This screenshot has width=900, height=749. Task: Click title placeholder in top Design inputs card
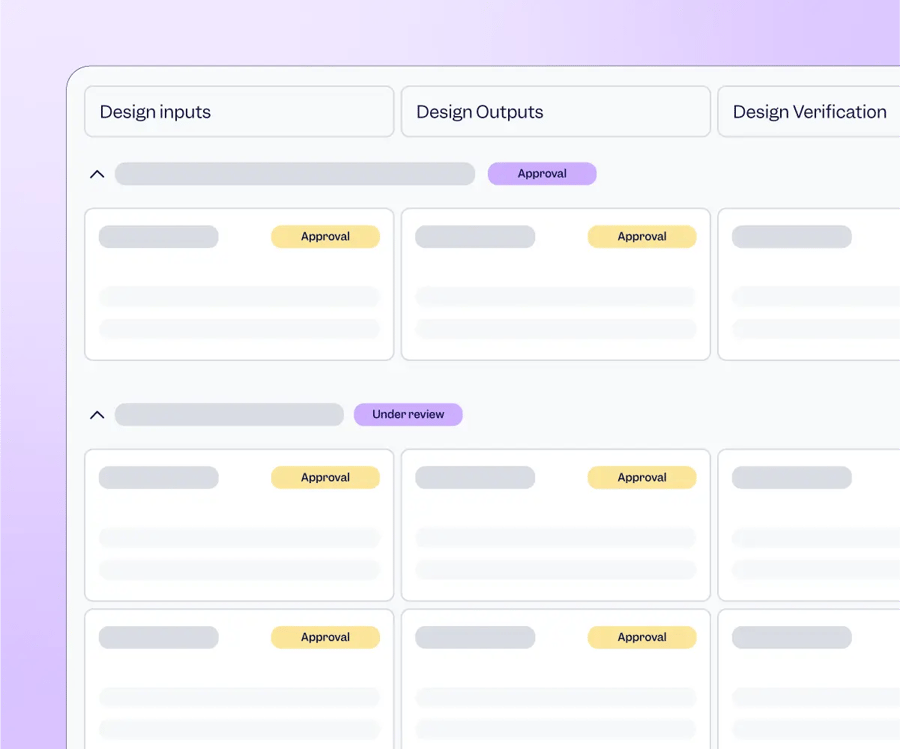click(x=158, y=237)
